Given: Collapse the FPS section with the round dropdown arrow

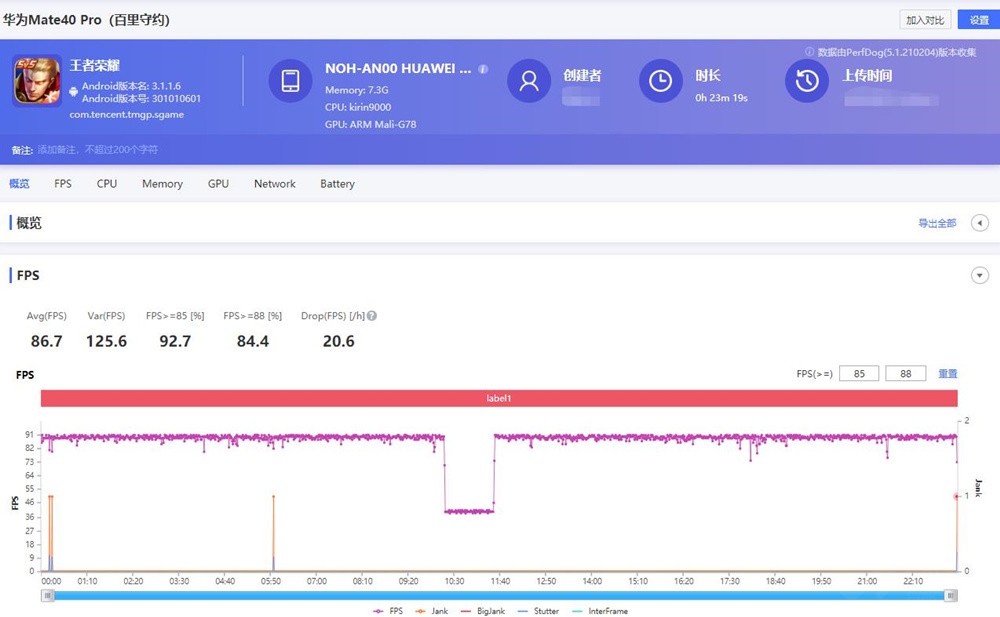Looking at the screenshot, I should [980, 276].
